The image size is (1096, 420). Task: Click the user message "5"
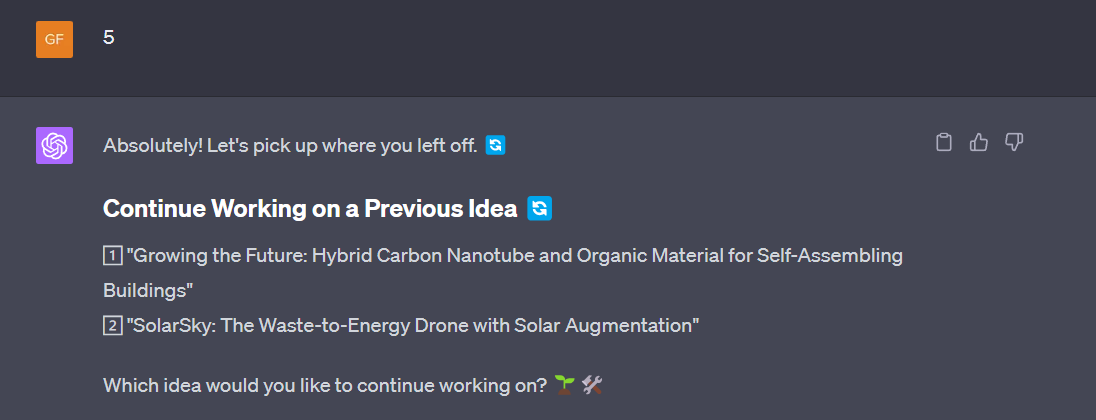[x=109, y=38]
